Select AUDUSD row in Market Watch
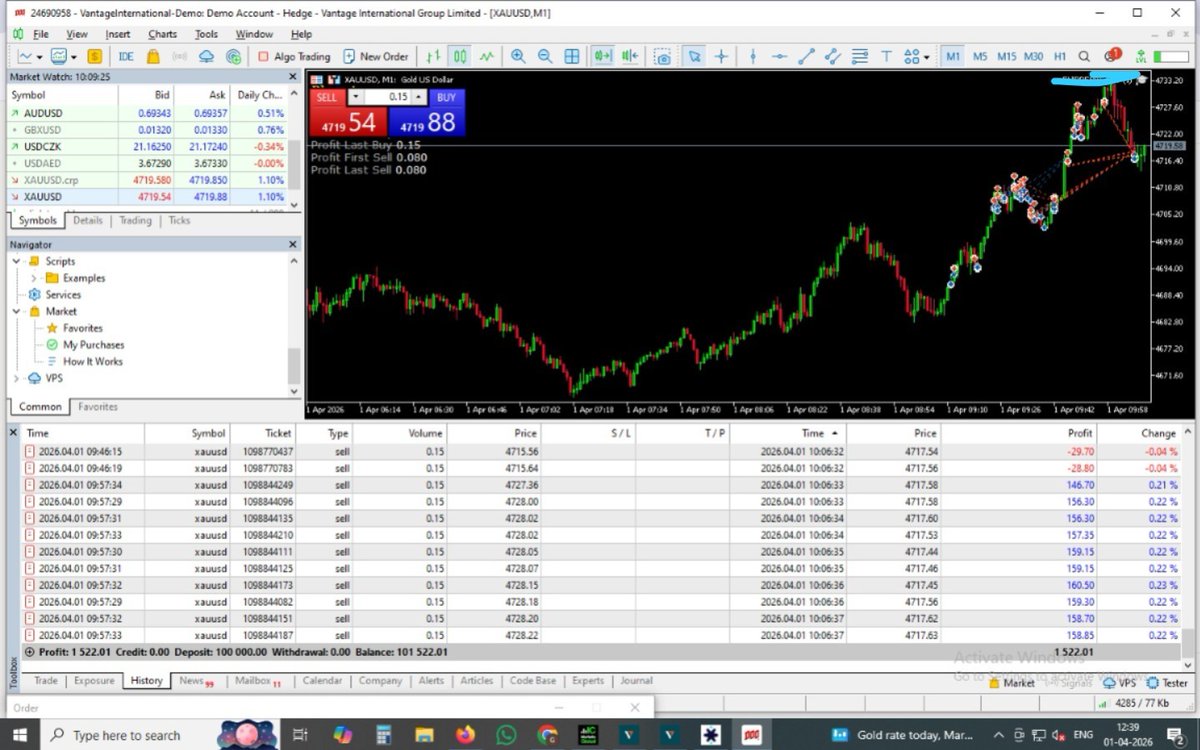 click(149, 113)
